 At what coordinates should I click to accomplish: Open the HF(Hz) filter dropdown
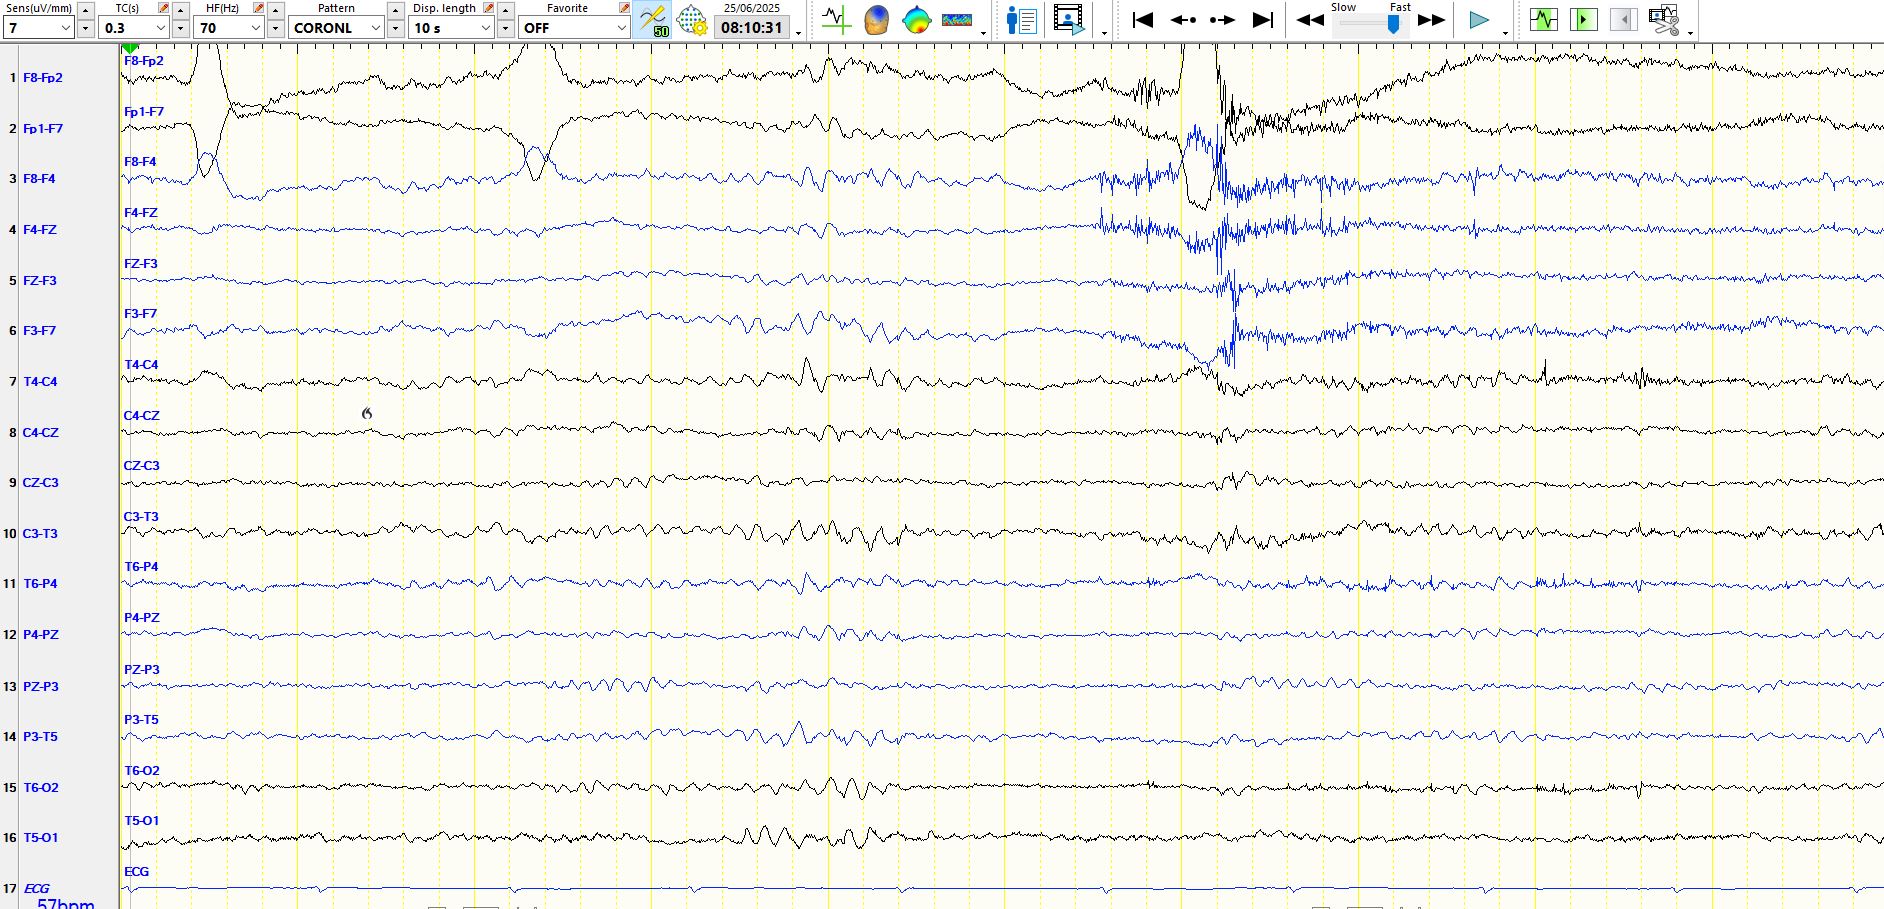[x=229, y=28]
